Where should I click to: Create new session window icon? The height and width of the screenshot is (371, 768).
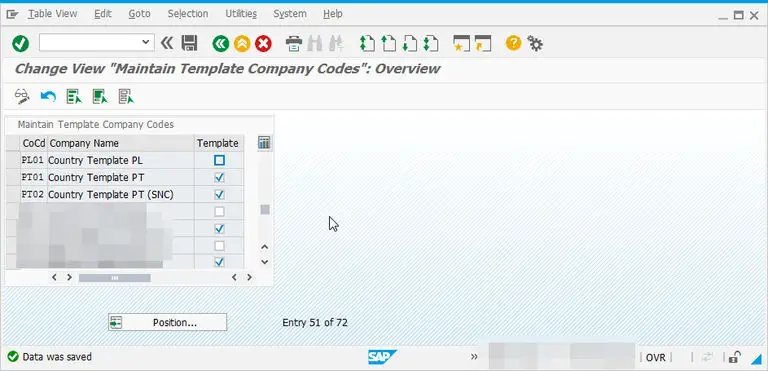(x=461, y=44)
